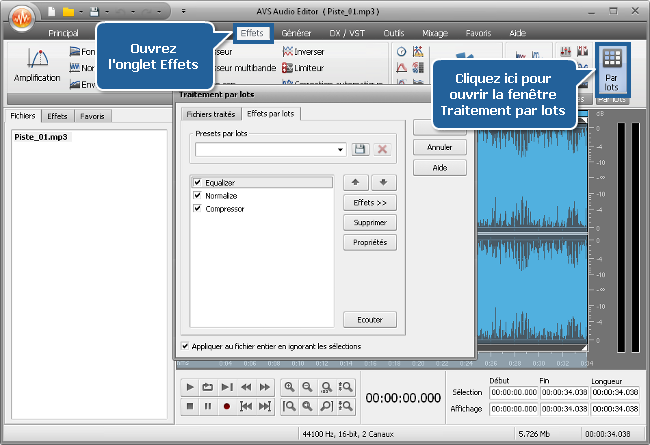
Task: Select the Effets tab in left panel
Action: click(x=57, y=116)
